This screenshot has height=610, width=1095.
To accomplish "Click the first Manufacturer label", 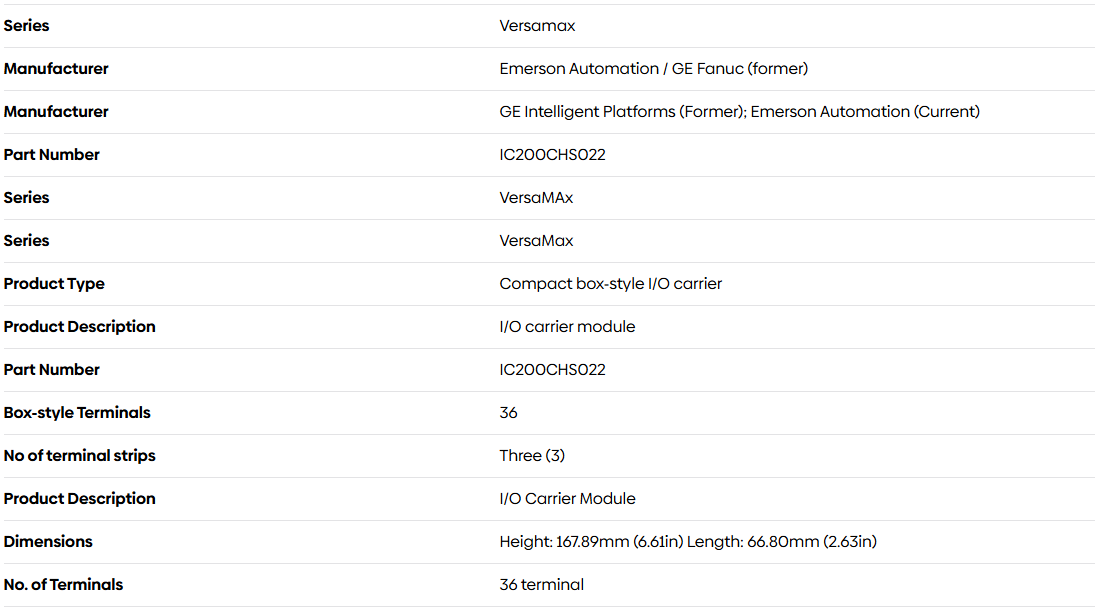I will 56,68.
